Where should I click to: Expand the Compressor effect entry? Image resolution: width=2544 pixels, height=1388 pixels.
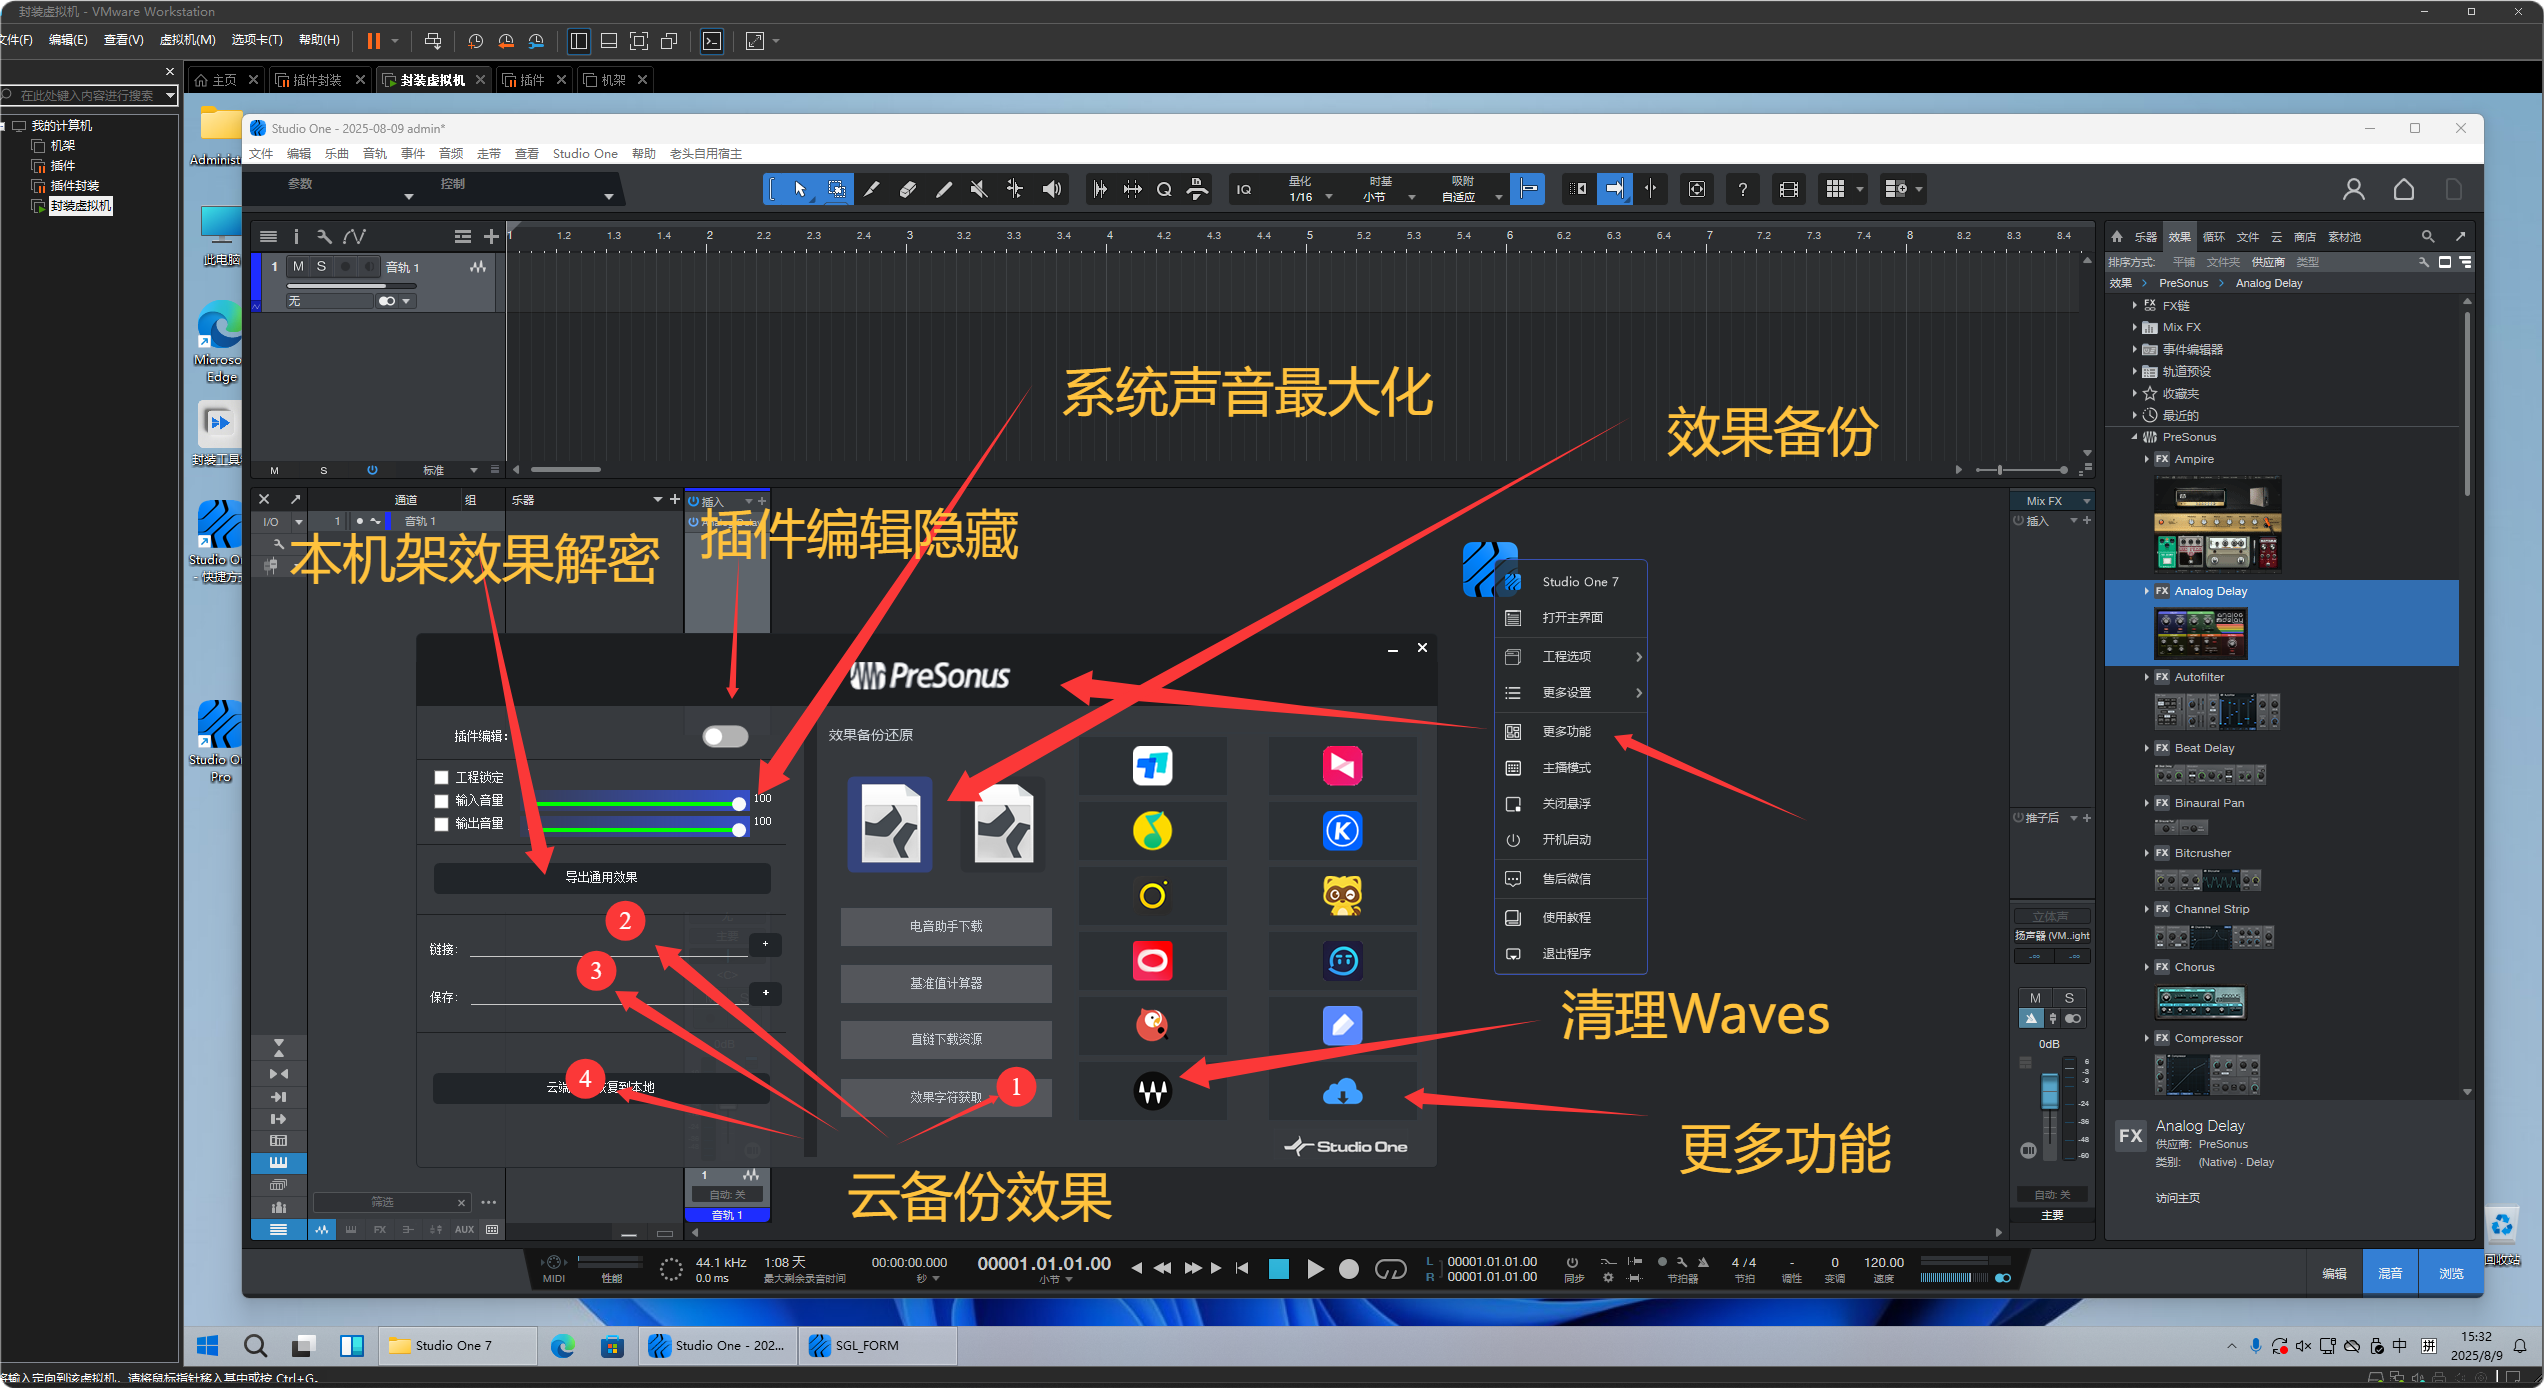pyautogui.click(x=2147, y=1038)
